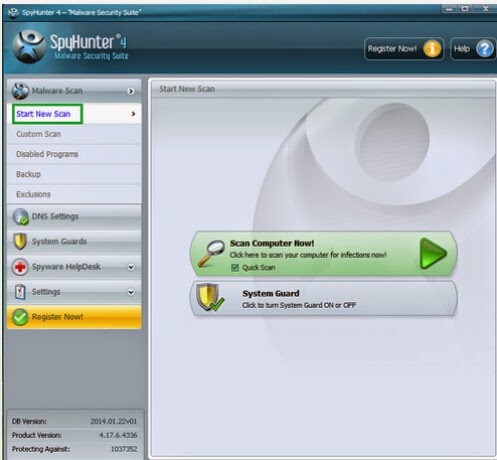Click the SpyHunter logo in the header
The width and height of the screenshot is (497, 460).
[29, 46]
